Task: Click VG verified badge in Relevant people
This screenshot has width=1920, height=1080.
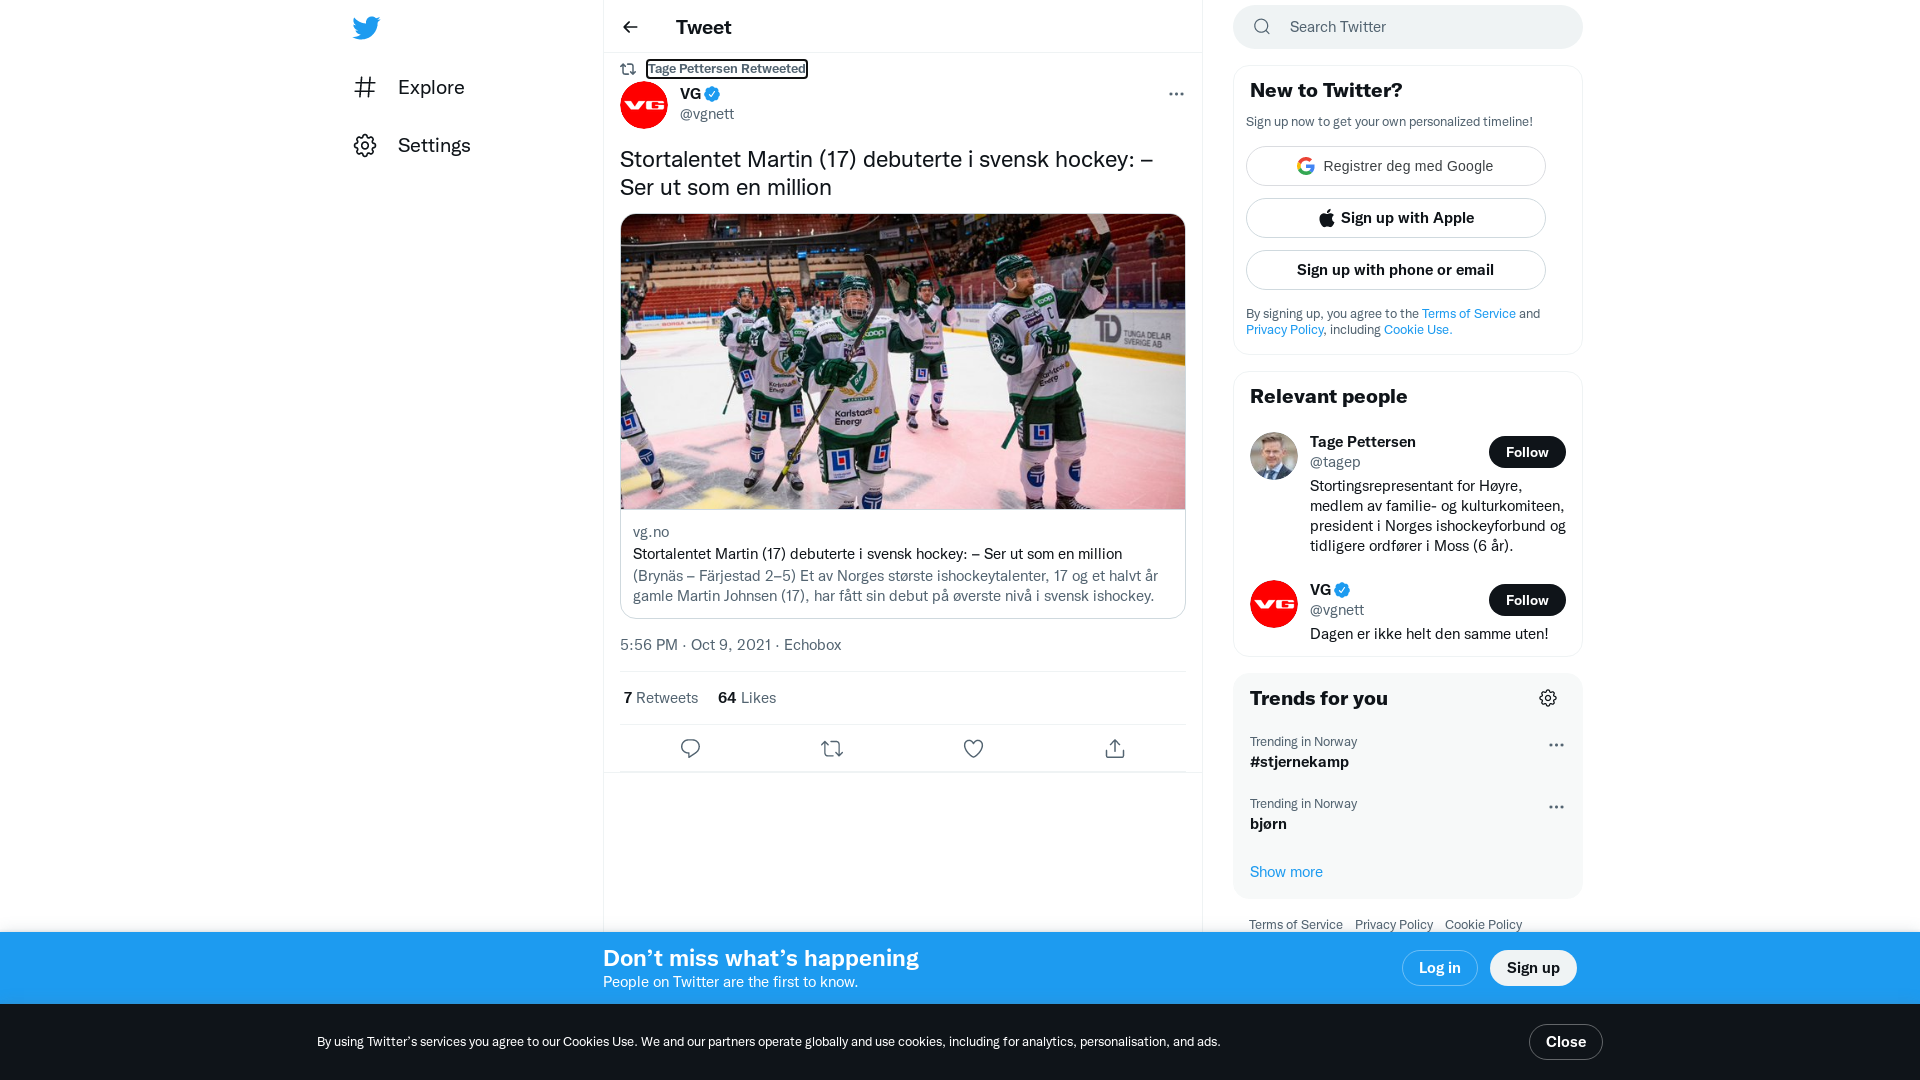Action: [1342, 590]
